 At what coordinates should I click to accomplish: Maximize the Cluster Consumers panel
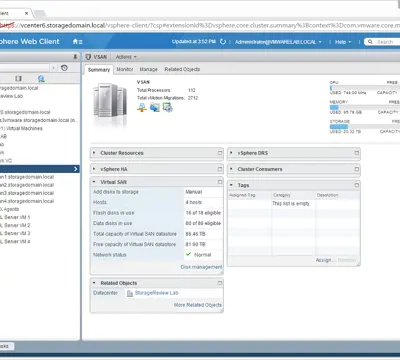click(357, 169)
